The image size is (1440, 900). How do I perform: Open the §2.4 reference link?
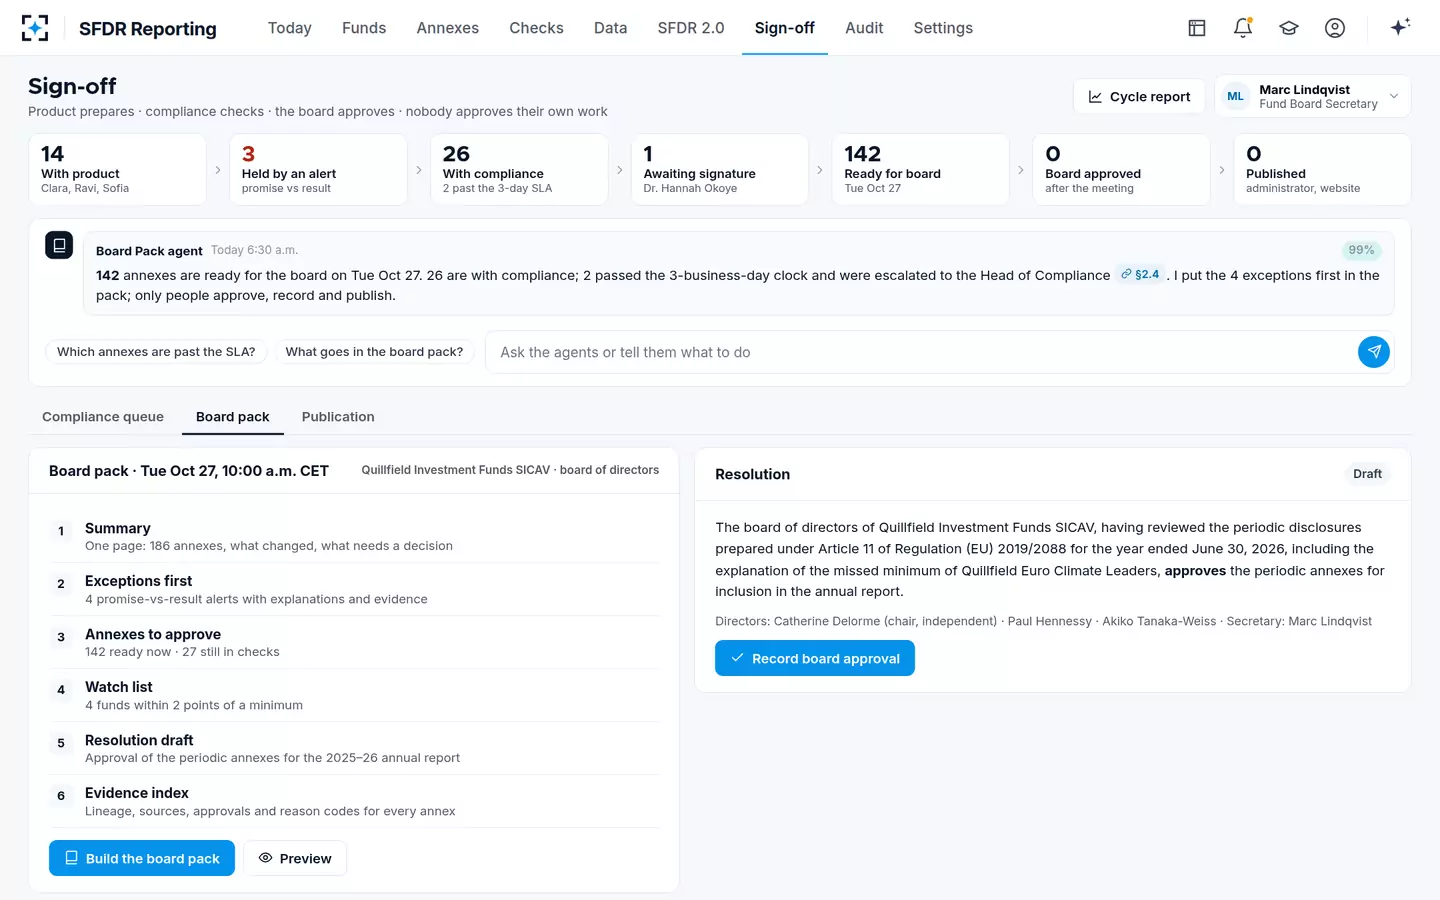tap(1141, 274)
